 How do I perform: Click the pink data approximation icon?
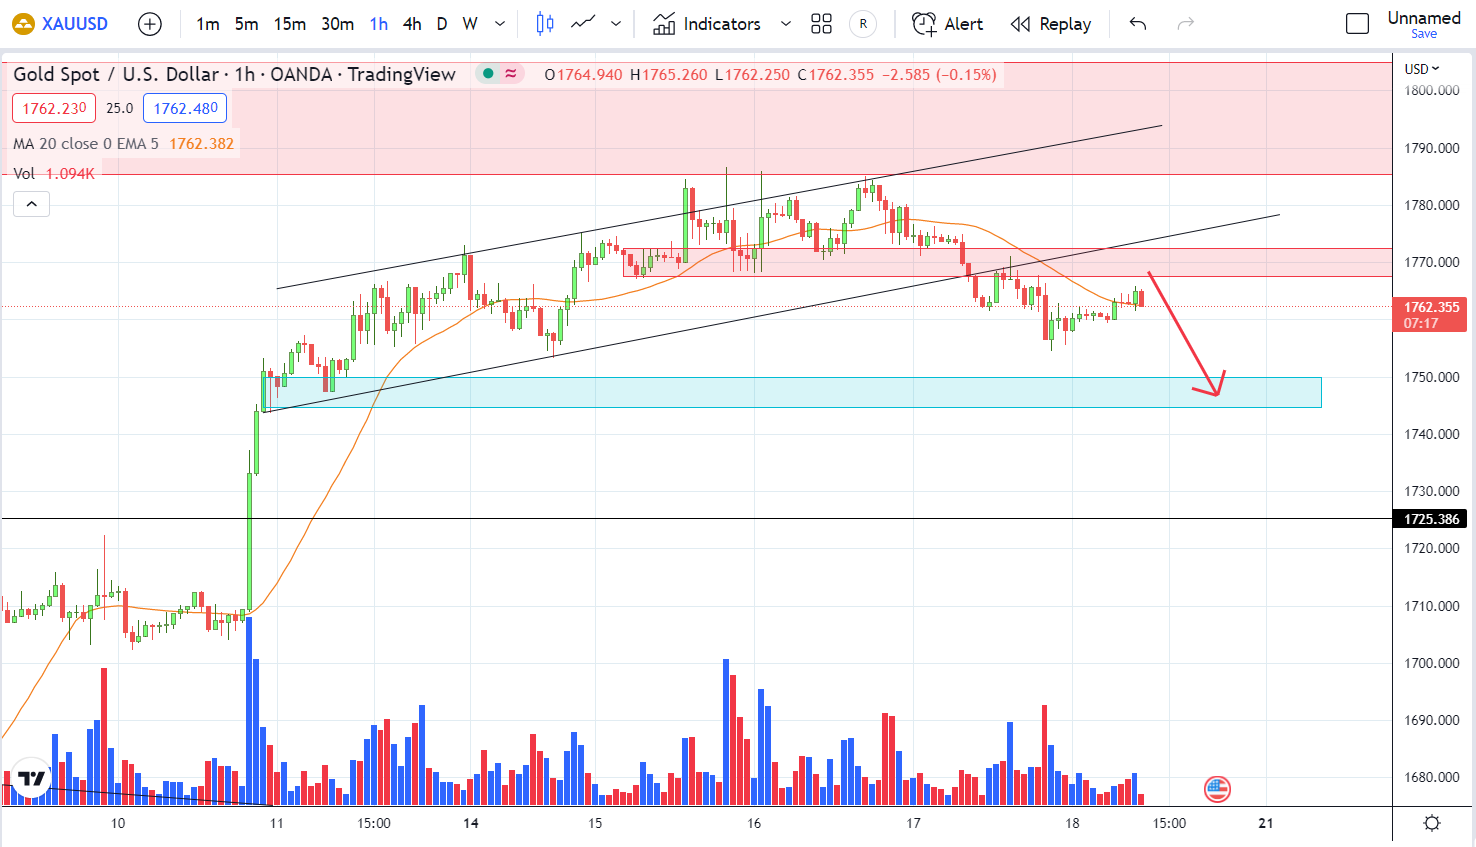click(511, 73)
